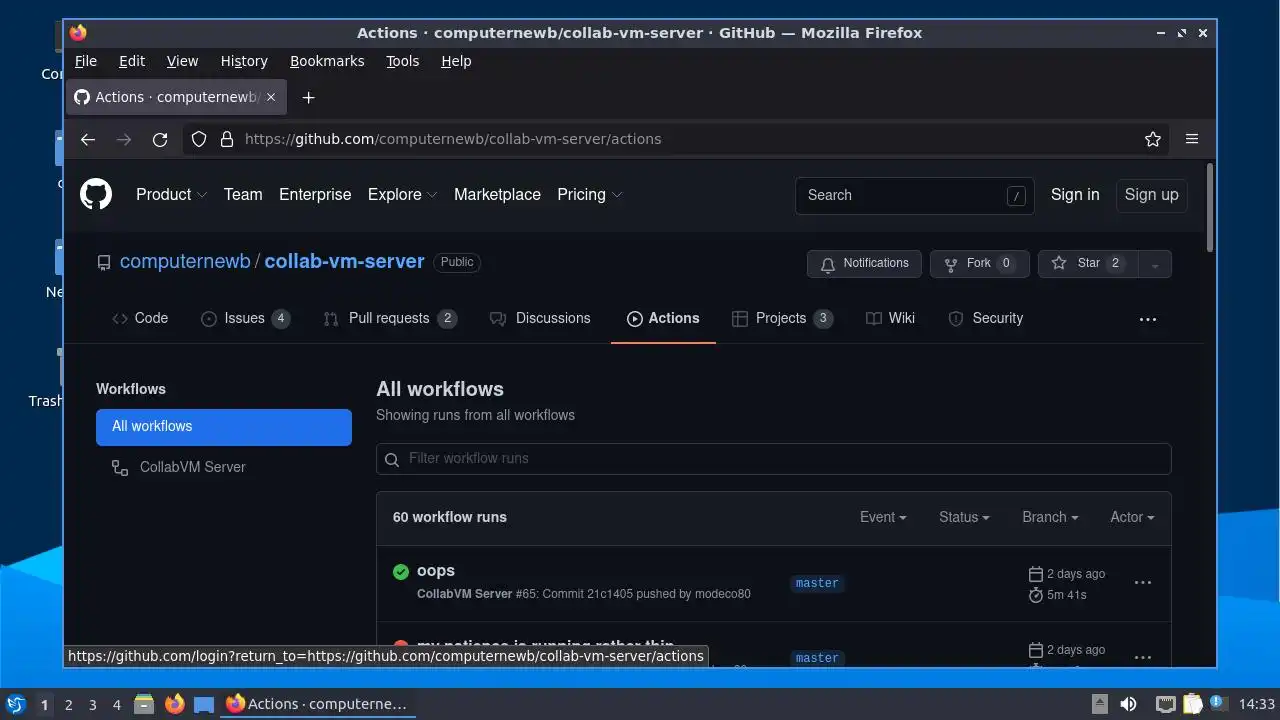Click the Marketplace link

[497, 195]
